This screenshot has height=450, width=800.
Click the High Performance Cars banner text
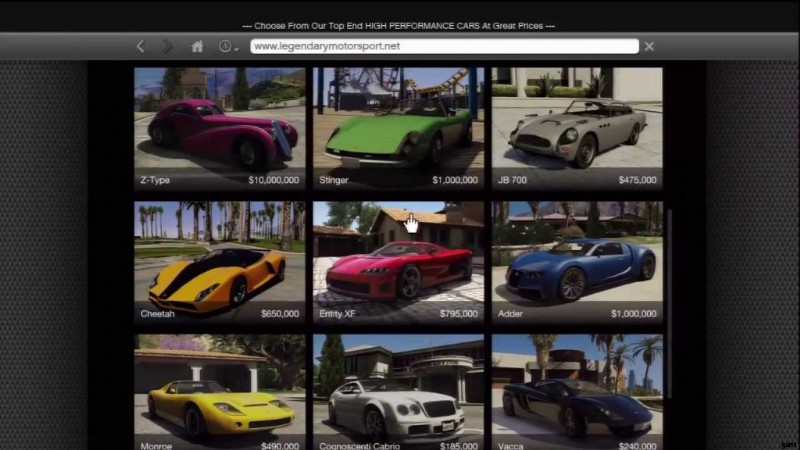398,26
